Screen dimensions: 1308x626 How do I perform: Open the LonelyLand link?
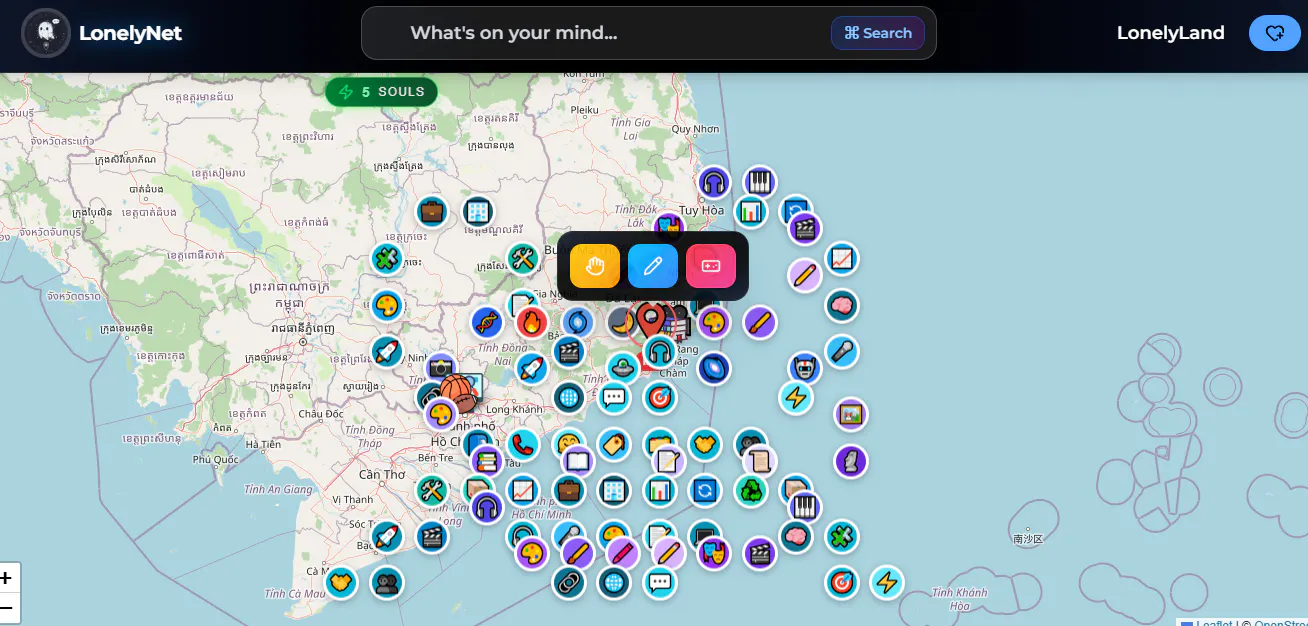tap(1171, 33)
